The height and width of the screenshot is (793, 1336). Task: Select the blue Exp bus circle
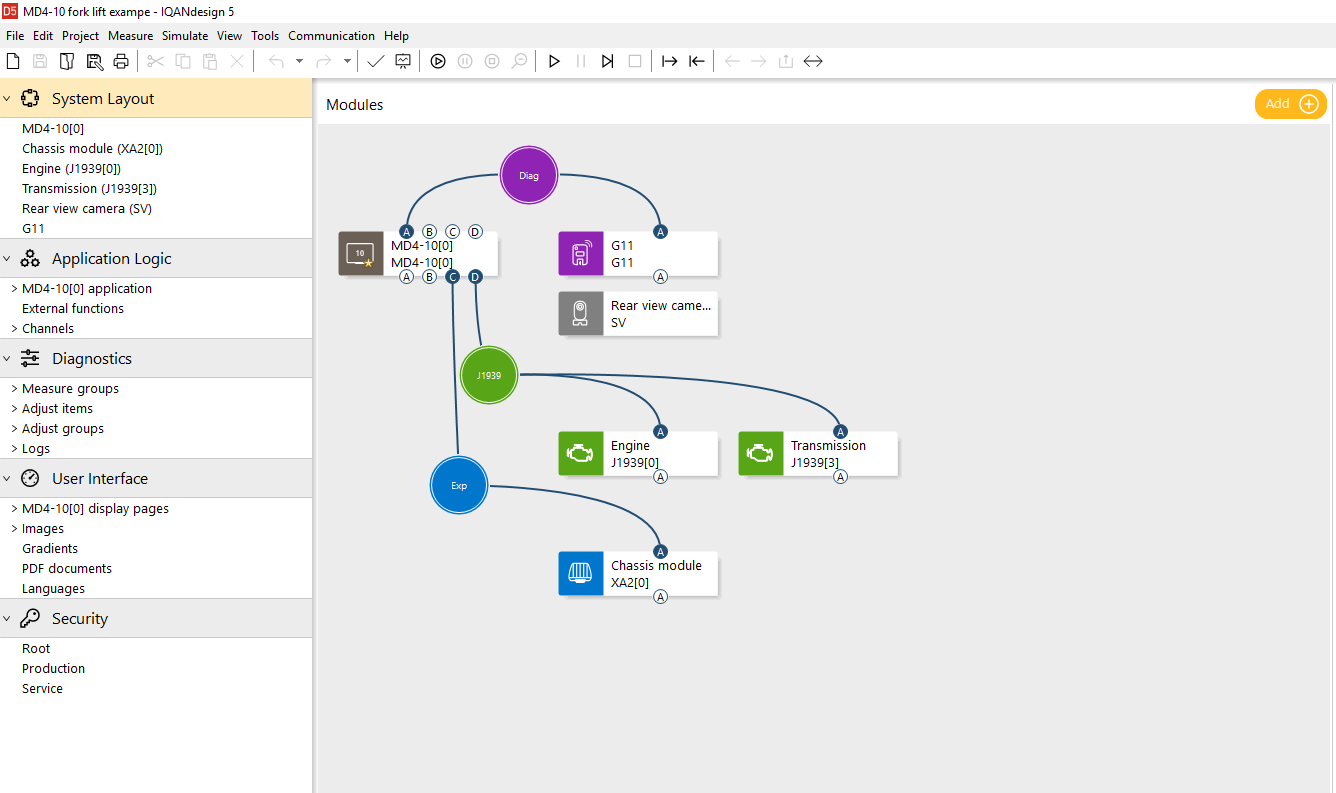[459, 485]
